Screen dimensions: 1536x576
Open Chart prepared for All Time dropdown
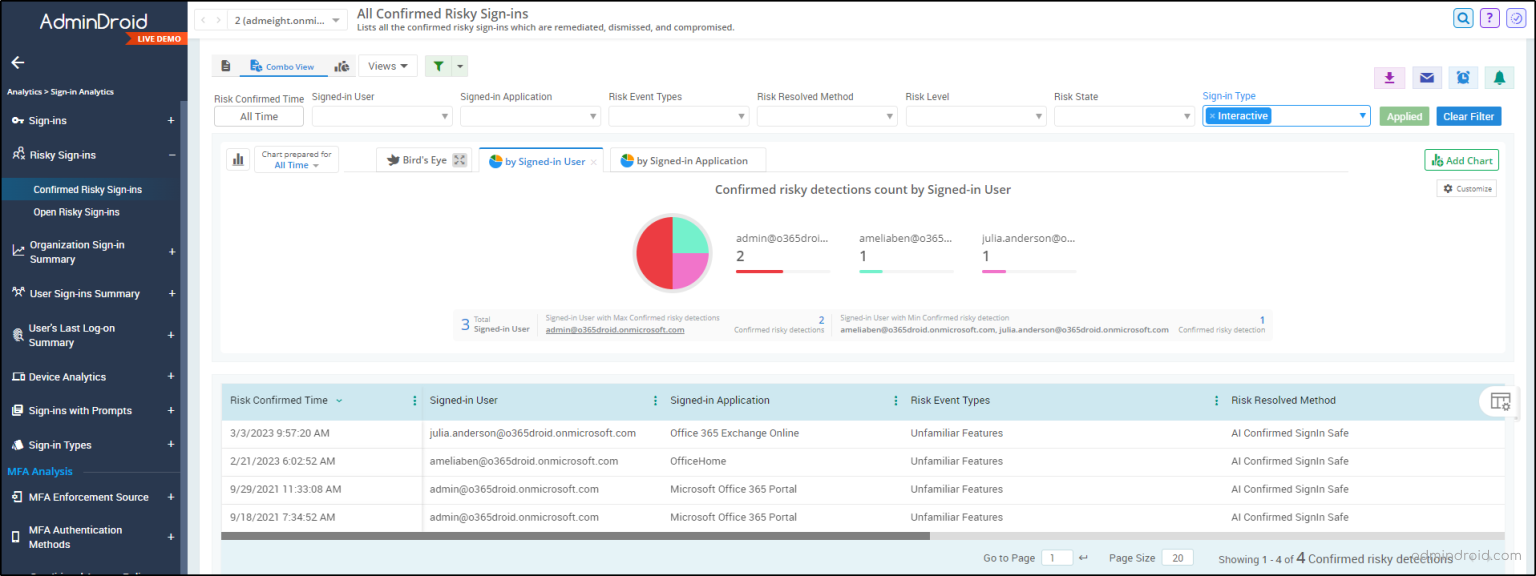(297, 160)
